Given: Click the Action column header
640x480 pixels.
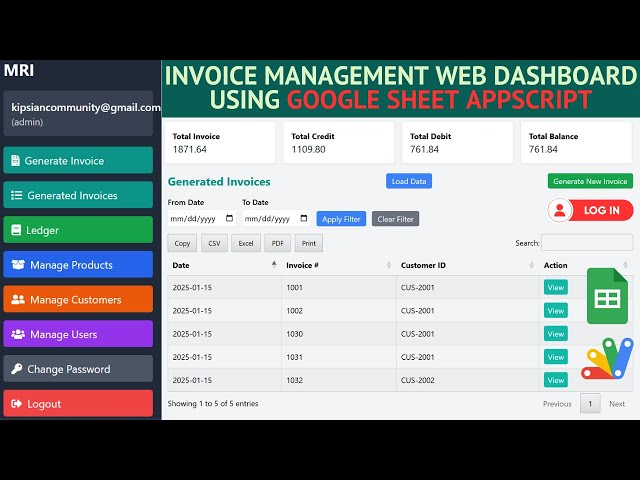Looking at the screenshot, I should coord(556,265).
